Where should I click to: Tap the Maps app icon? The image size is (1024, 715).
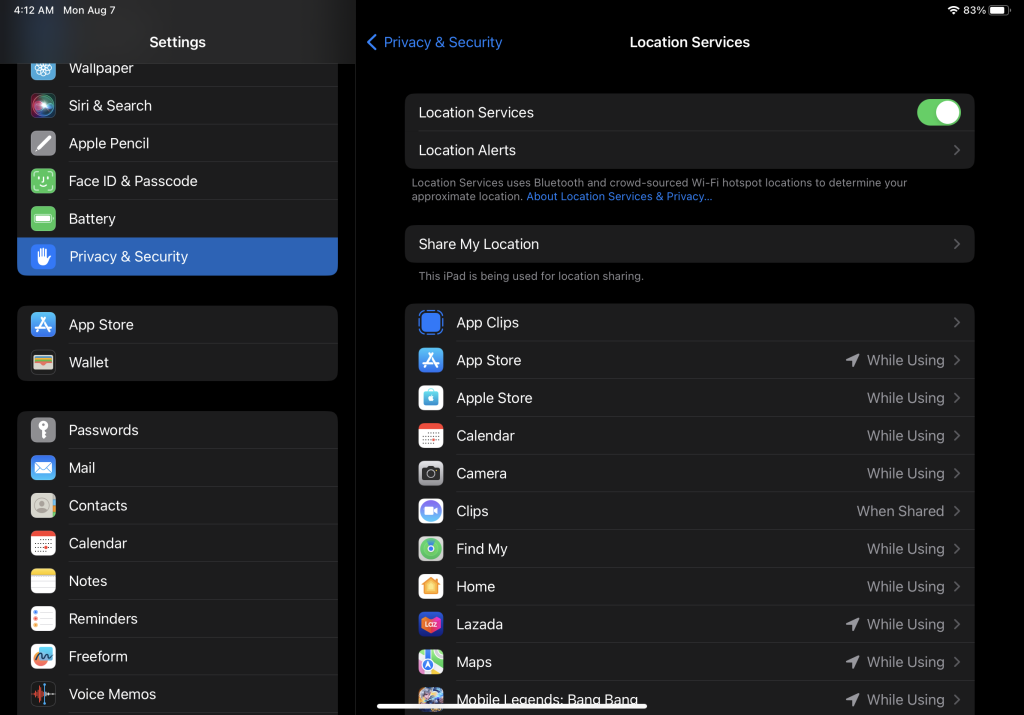[431, 662]
